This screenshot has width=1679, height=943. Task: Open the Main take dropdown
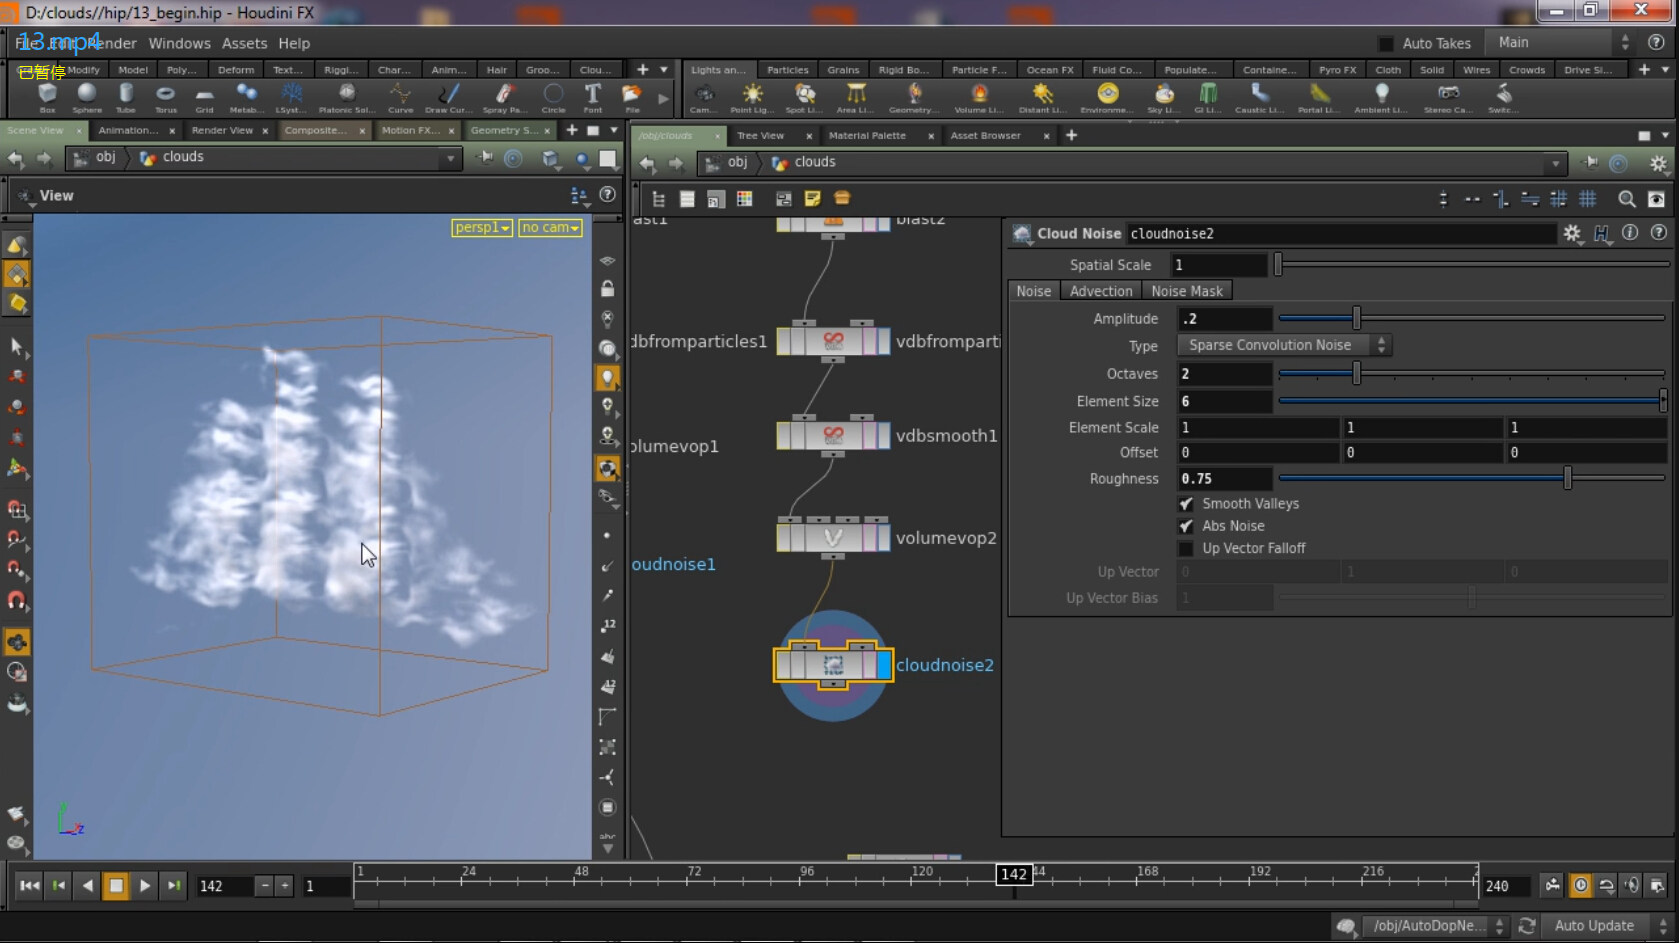click(x=1559, y=43)
